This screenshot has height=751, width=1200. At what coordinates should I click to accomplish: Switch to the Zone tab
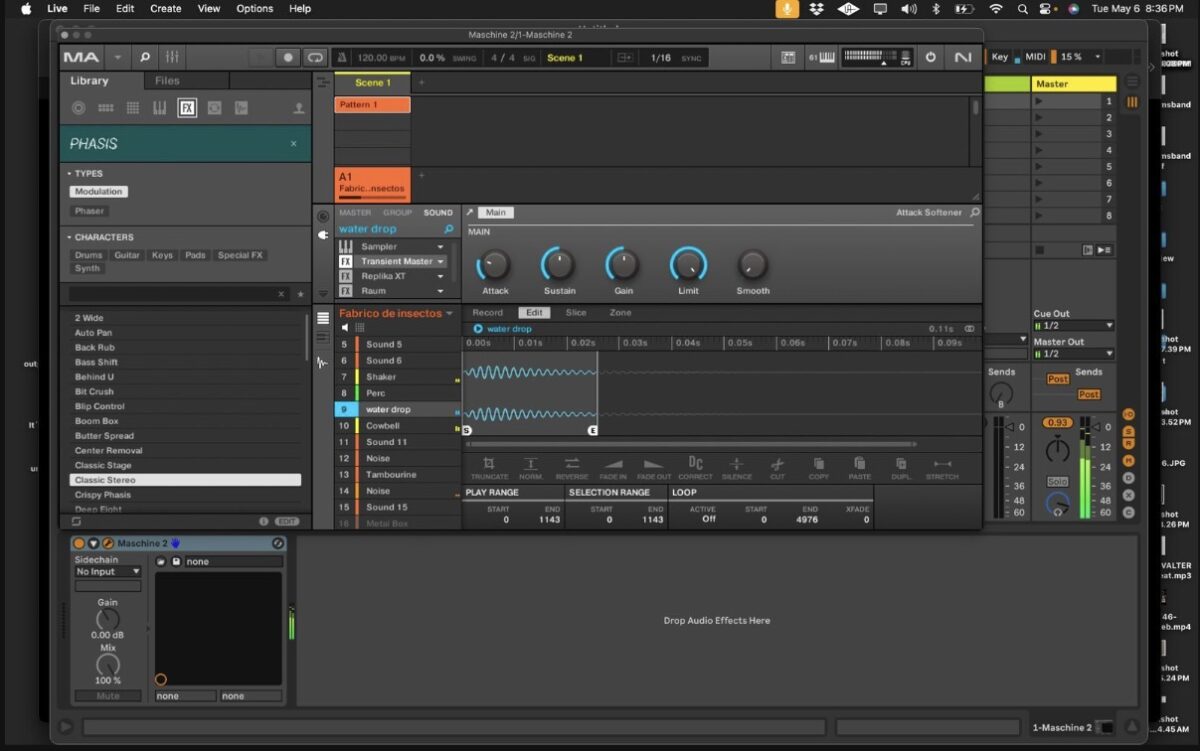coord(620,313)
